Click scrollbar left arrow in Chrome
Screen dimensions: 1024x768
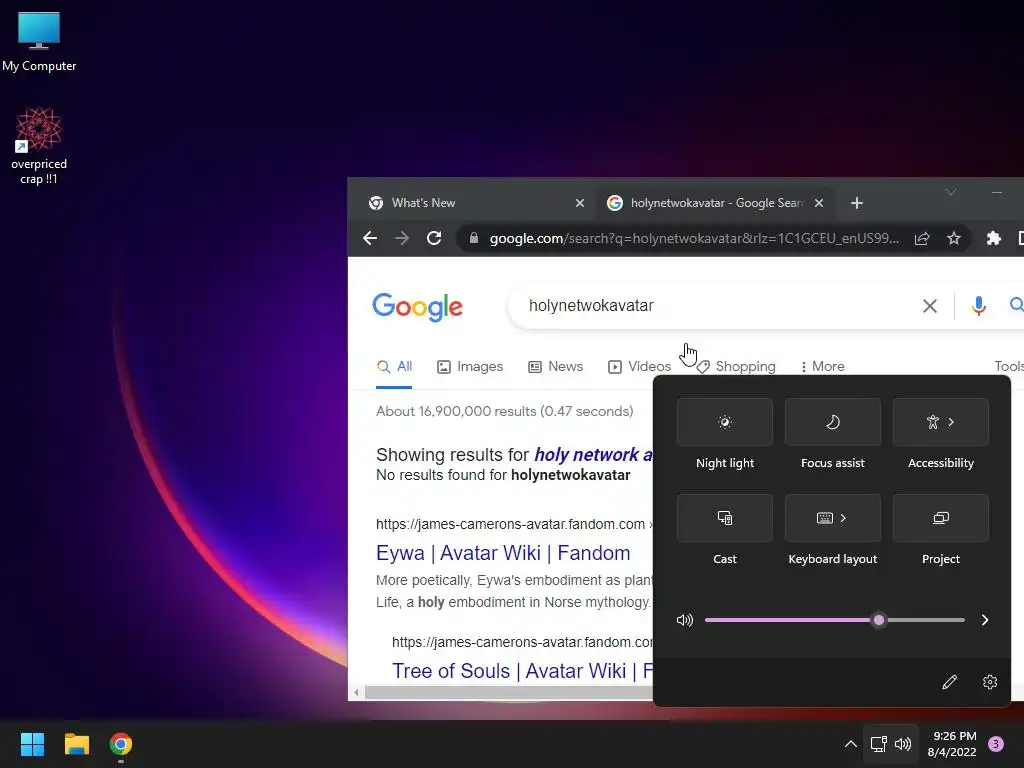coord(356,692)
